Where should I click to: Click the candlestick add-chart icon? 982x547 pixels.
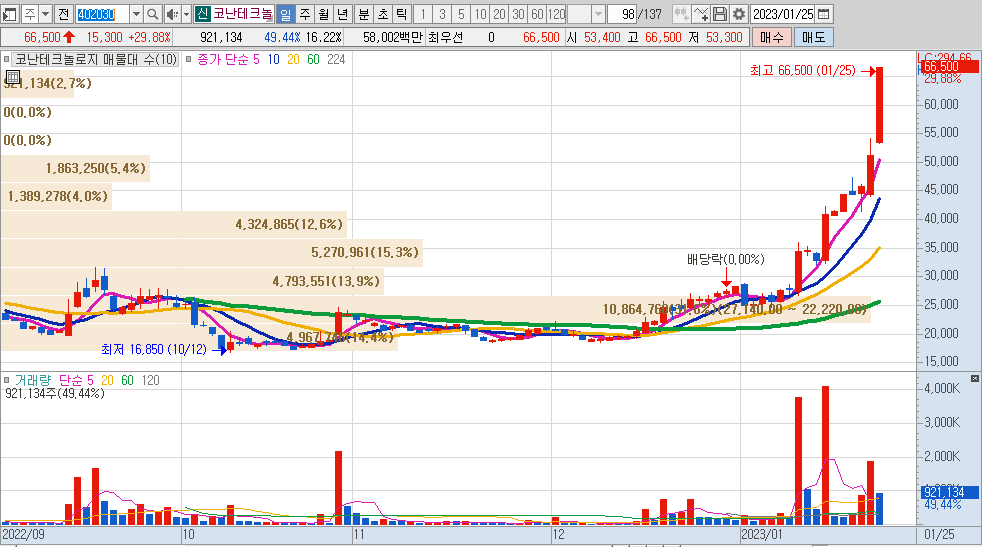click(681, 14)
